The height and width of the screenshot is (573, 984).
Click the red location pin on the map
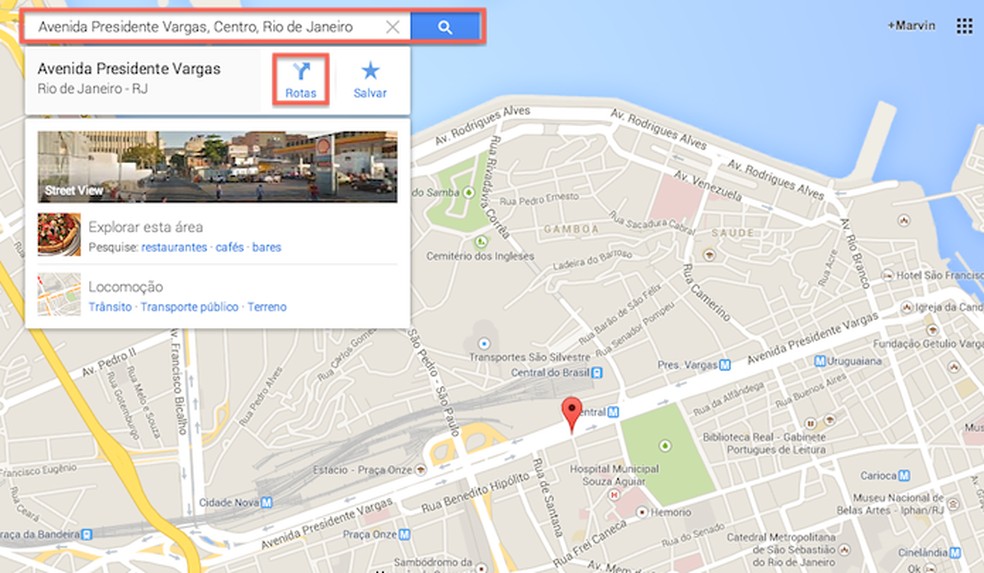pyautogui.click(x=571, y=414)
